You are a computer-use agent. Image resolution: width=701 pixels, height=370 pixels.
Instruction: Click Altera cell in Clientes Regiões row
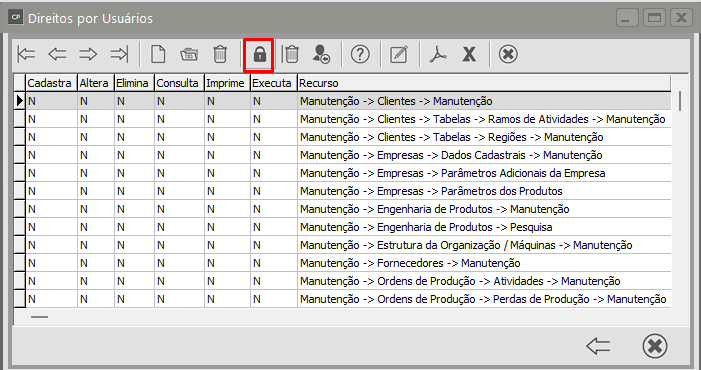coord(96,137)
